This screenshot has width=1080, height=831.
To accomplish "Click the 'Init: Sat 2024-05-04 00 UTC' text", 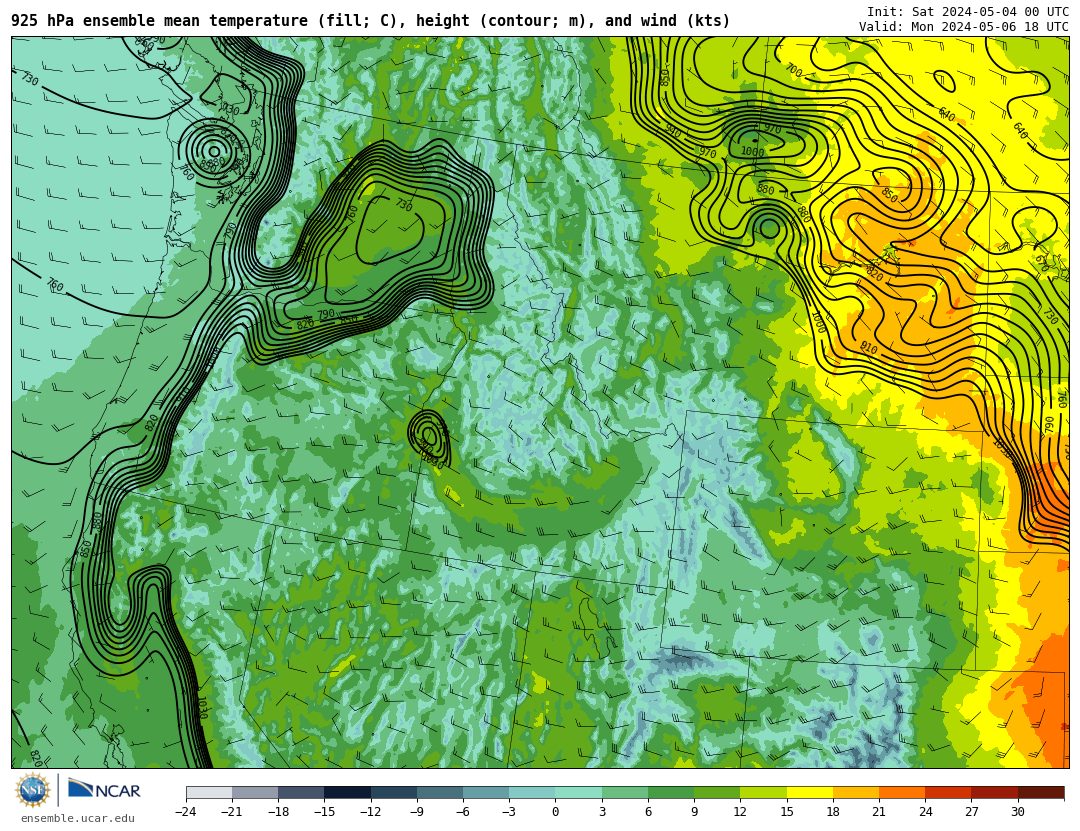I will pyautogui.click(x=968, y=12).
